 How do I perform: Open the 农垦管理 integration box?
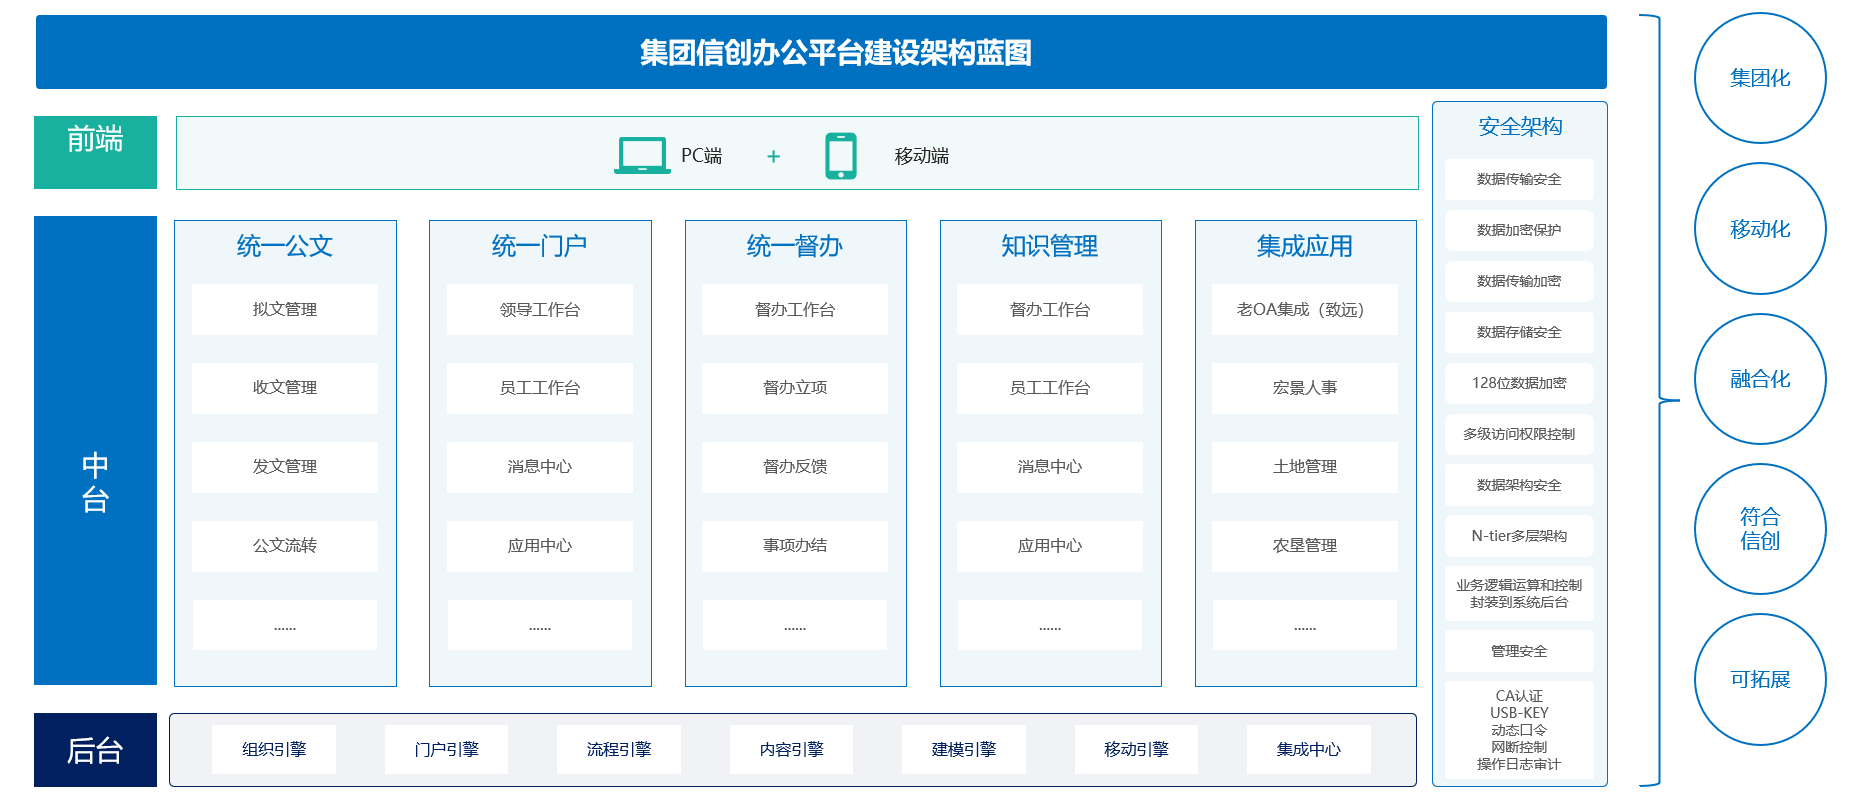1305,546
